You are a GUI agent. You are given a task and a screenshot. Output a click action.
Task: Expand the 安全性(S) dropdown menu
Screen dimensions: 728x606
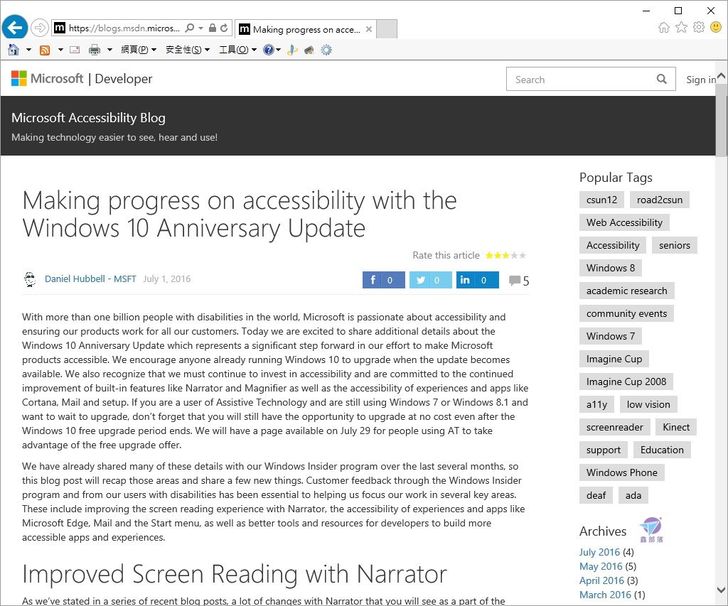tap(187, 49)
